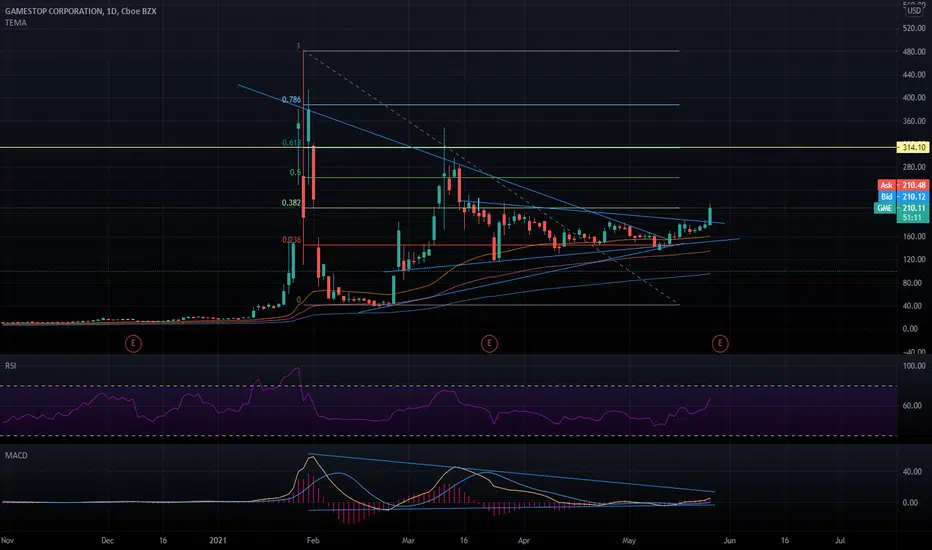
Task: Click the Jun label on time axis
Action: [x=729, y=540]
